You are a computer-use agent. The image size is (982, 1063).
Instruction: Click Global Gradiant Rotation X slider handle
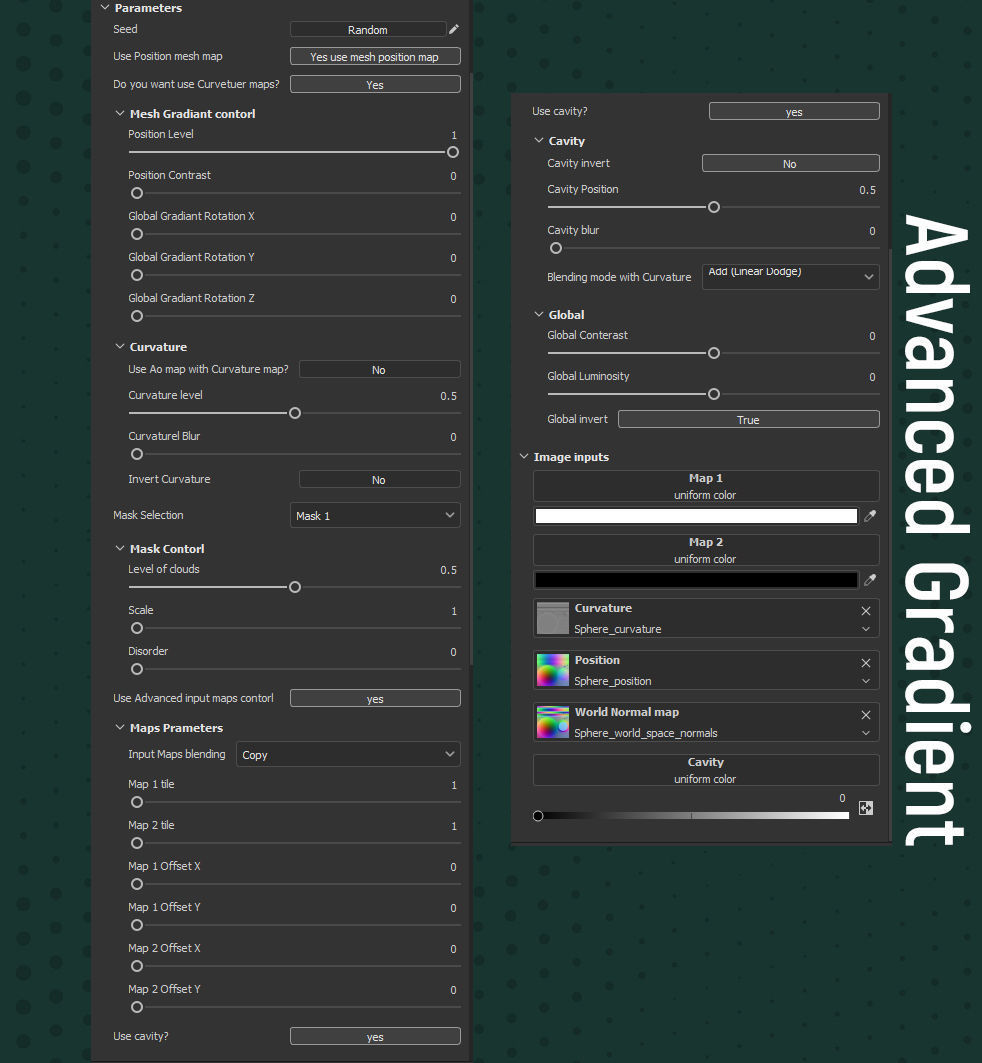[x=137, y=234]
